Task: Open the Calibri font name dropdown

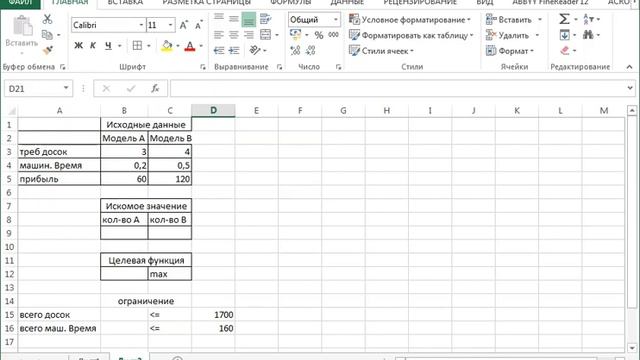Action: coord(141,25)
